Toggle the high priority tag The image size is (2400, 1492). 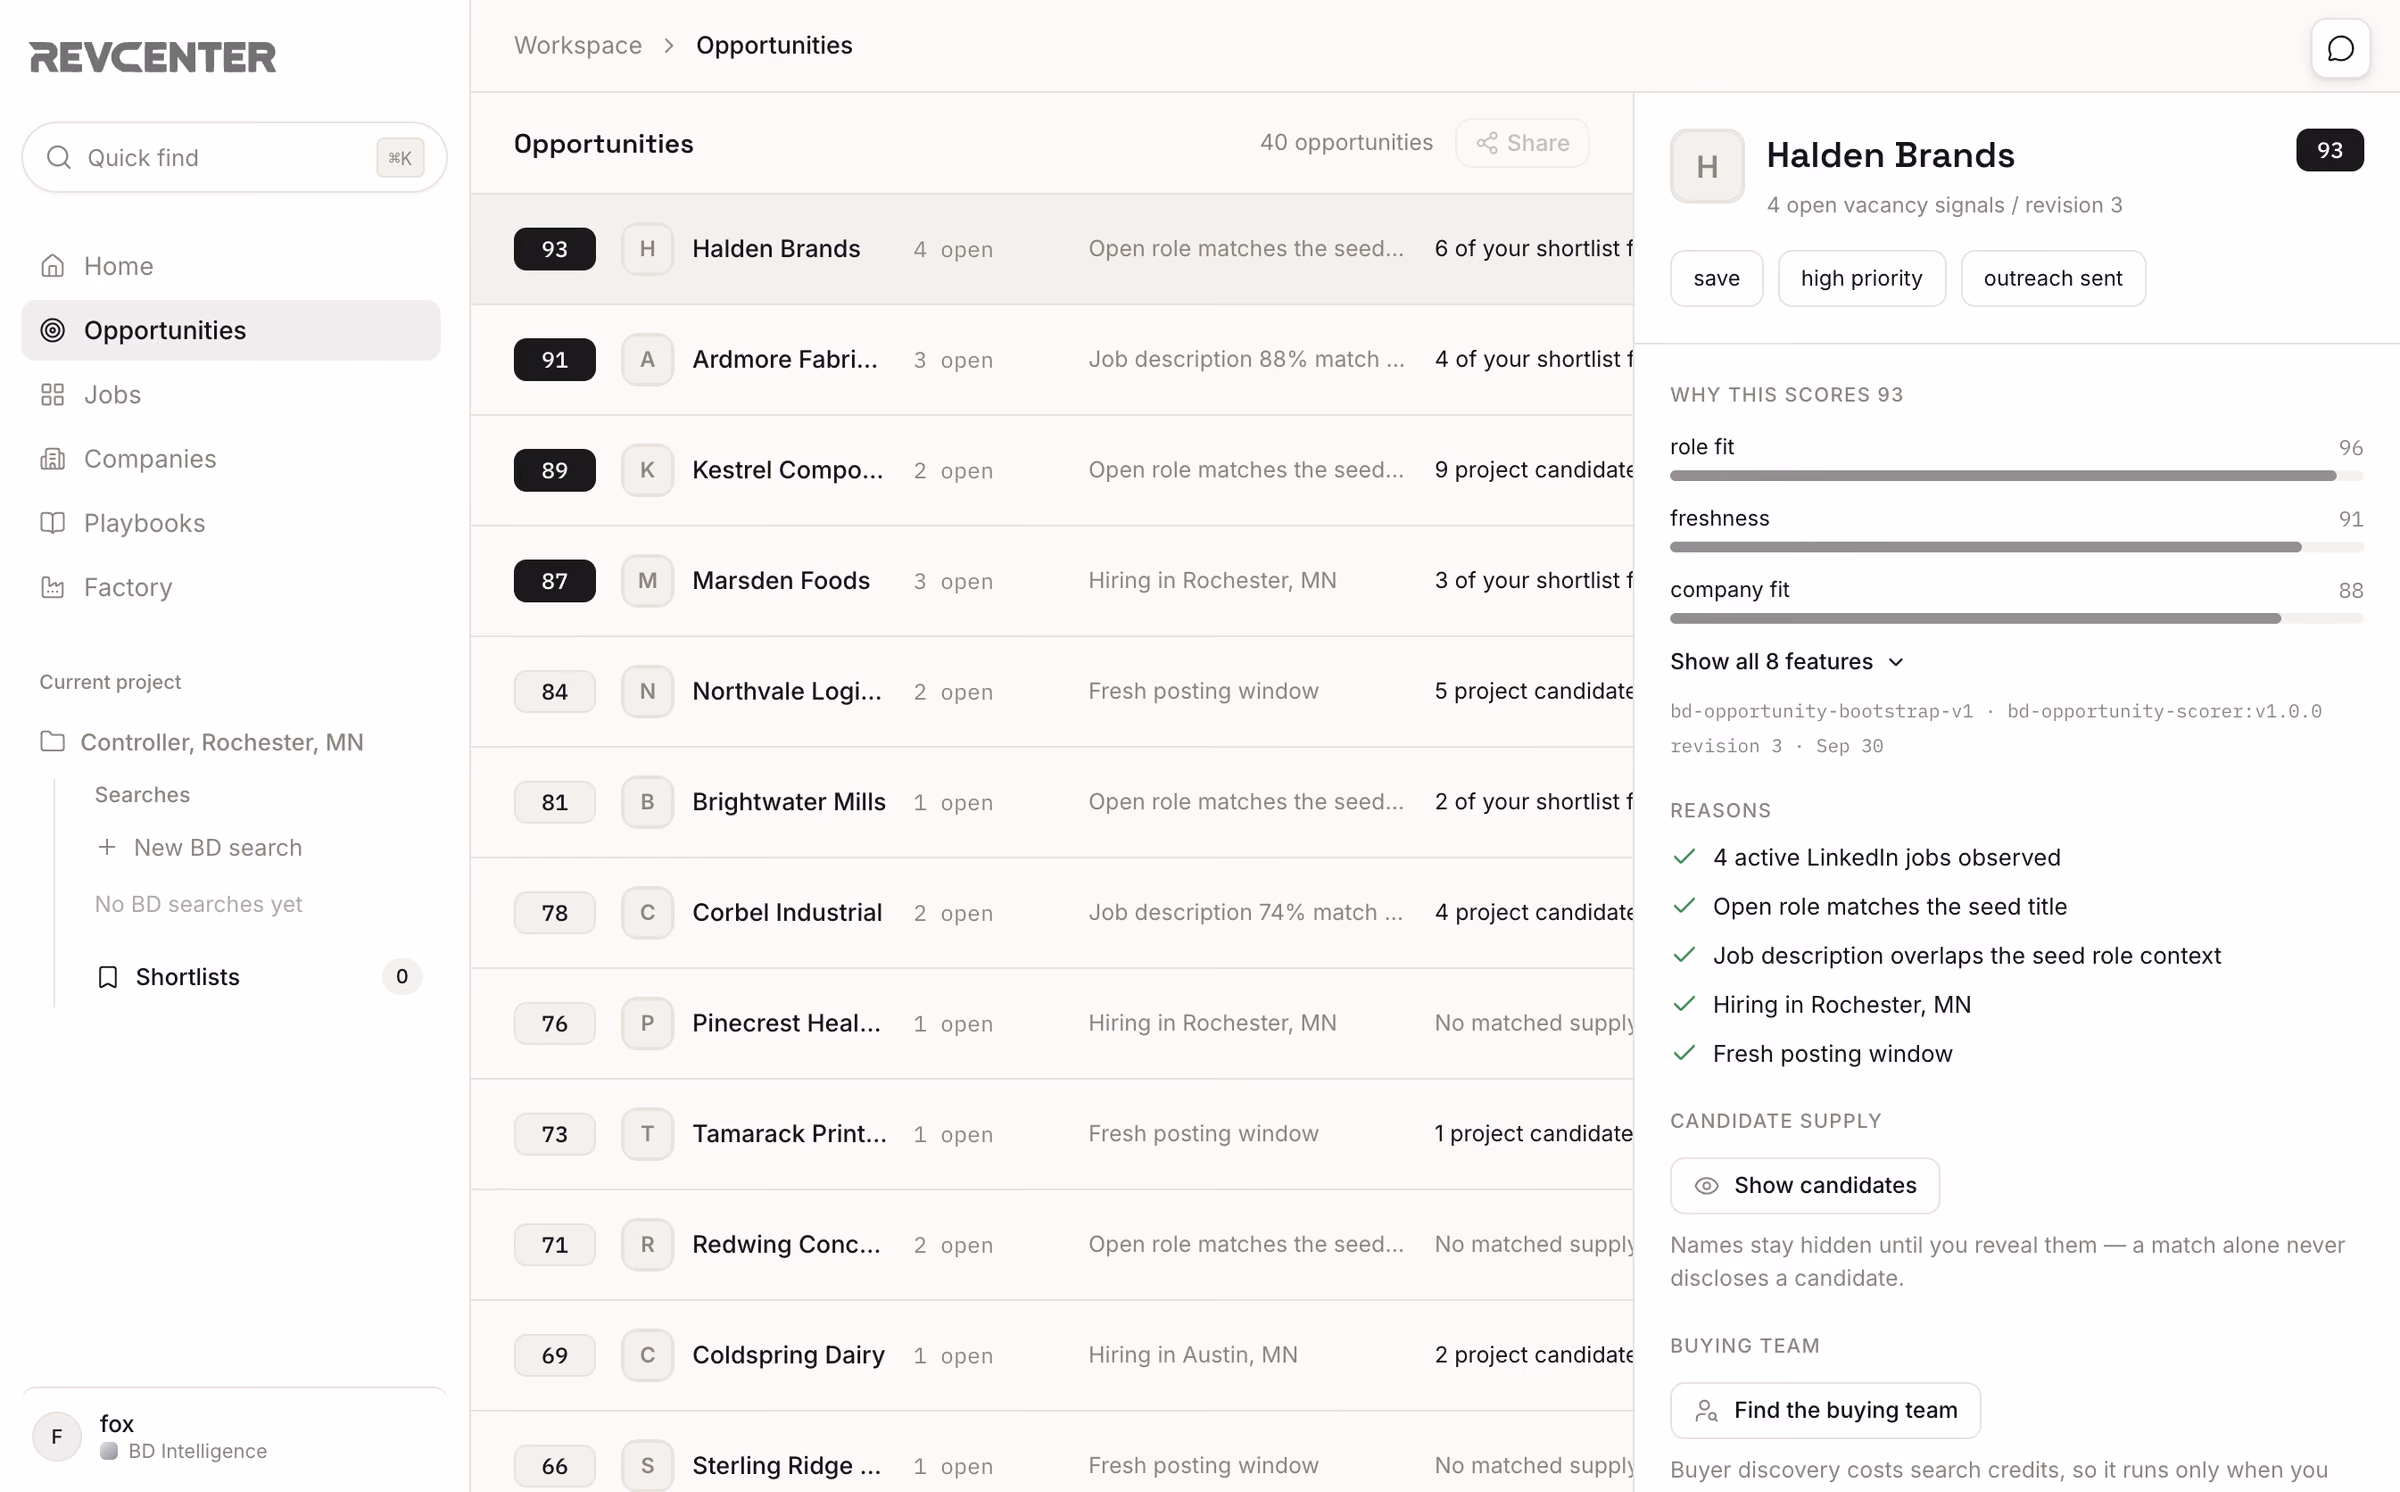1861,278
